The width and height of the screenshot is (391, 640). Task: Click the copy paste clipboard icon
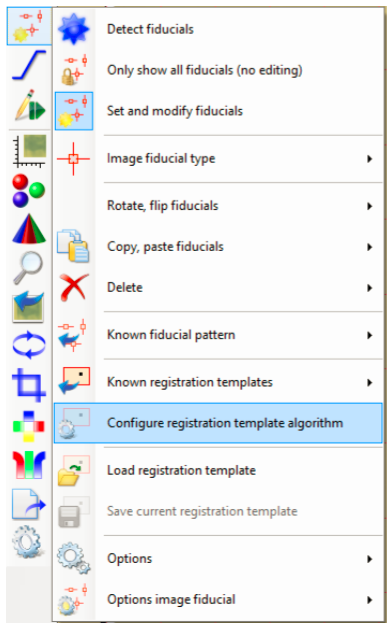73,246
